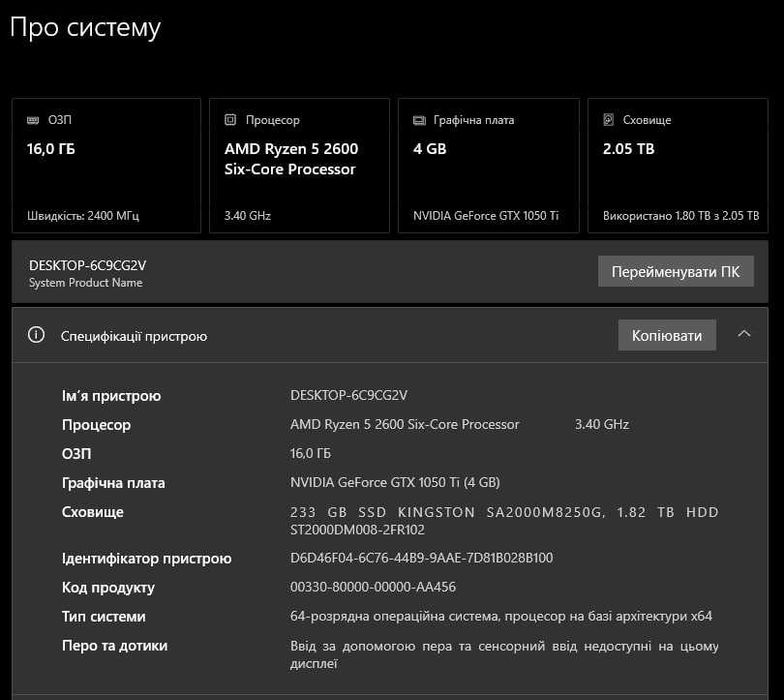Click the Перо та дотики label
This screenshot has width=784, height=700.
coord(114,646)
